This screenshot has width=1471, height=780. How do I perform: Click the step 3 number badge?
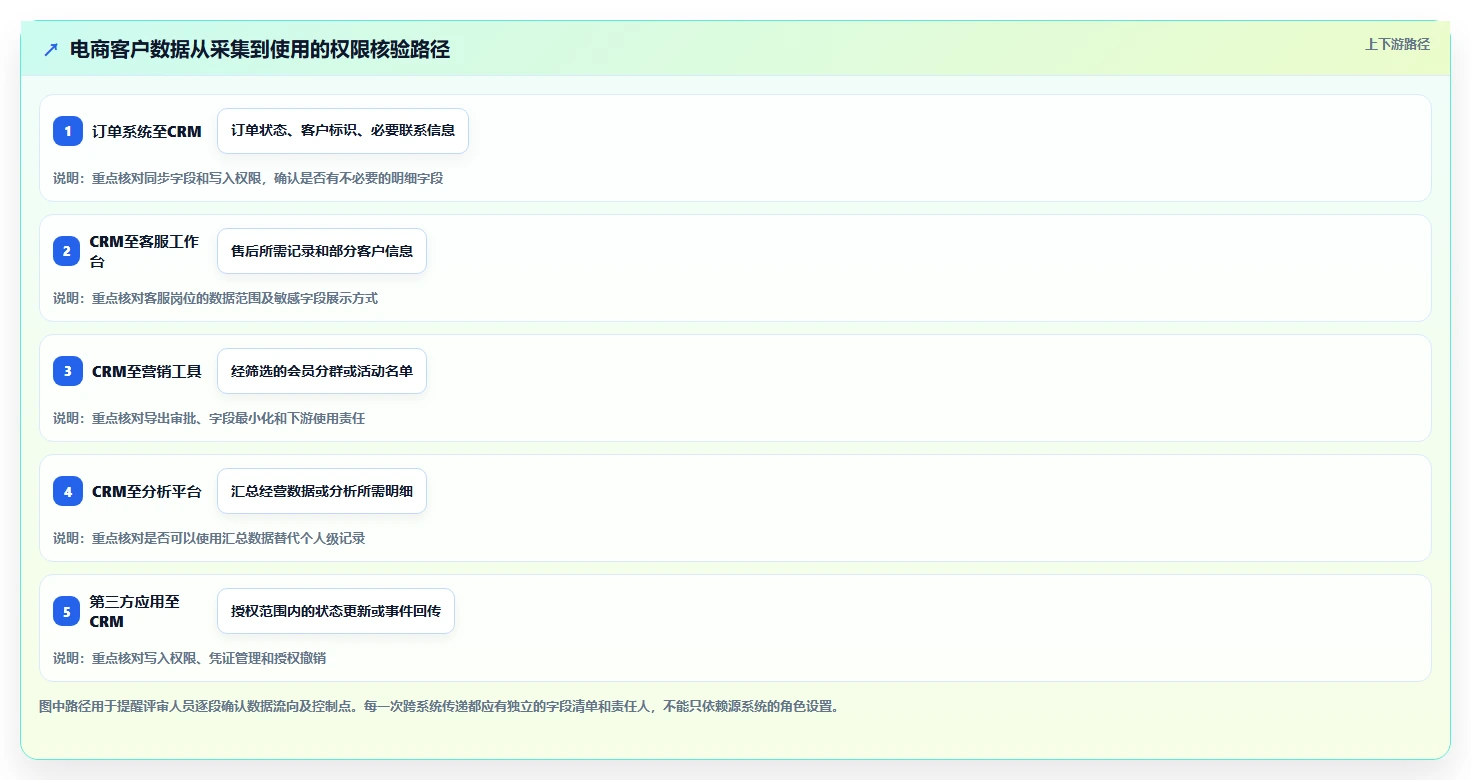(68, 371)
